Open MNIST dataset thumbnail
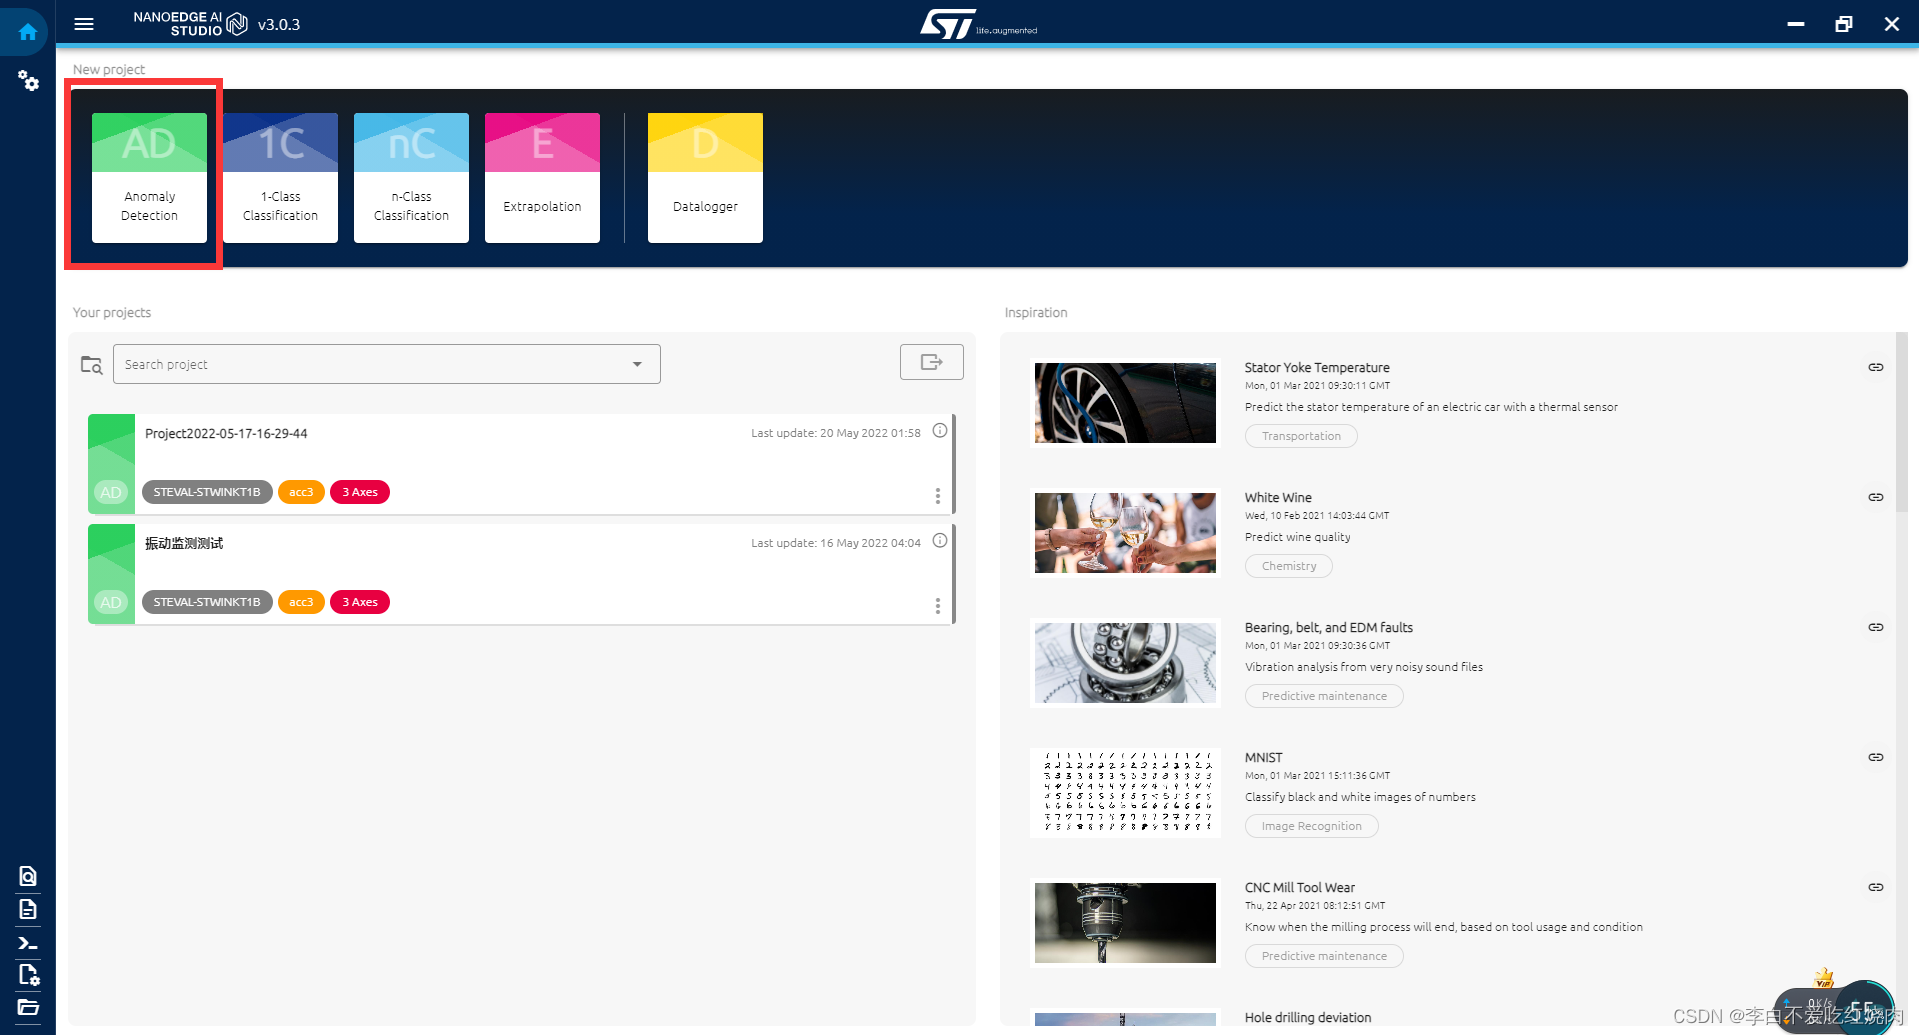Viewport: 1919px width, 1035px height. [1125, 793]
